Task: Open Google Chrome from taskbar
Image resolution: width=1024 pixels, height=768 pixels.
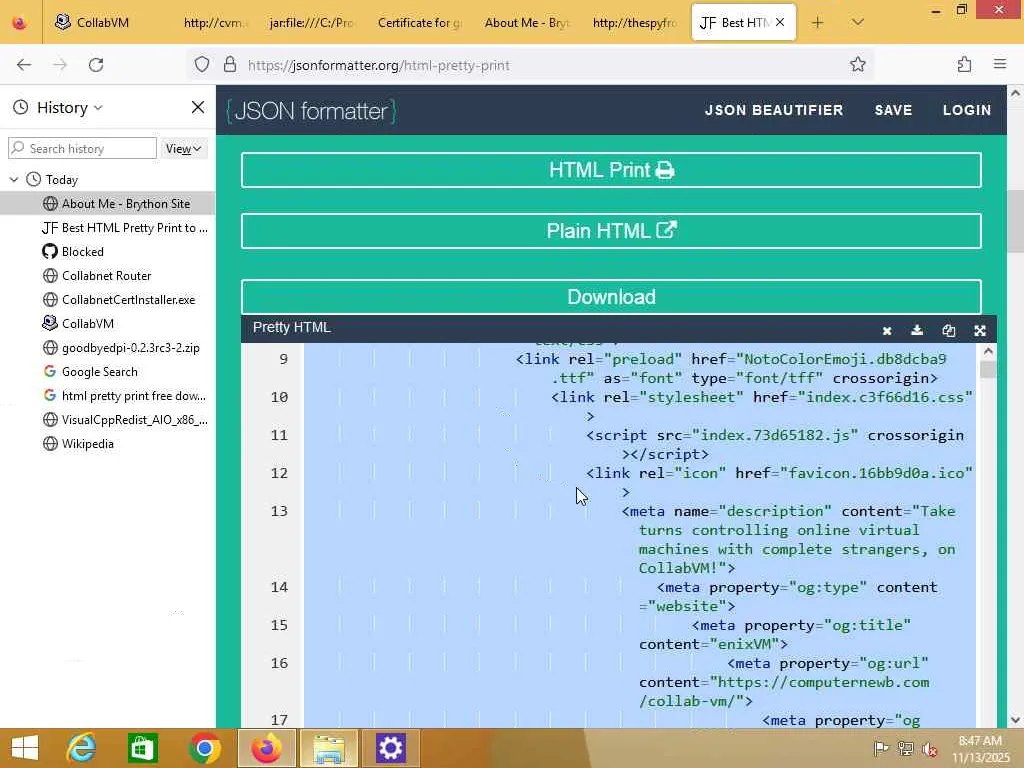Action: [x=204, y=748]
